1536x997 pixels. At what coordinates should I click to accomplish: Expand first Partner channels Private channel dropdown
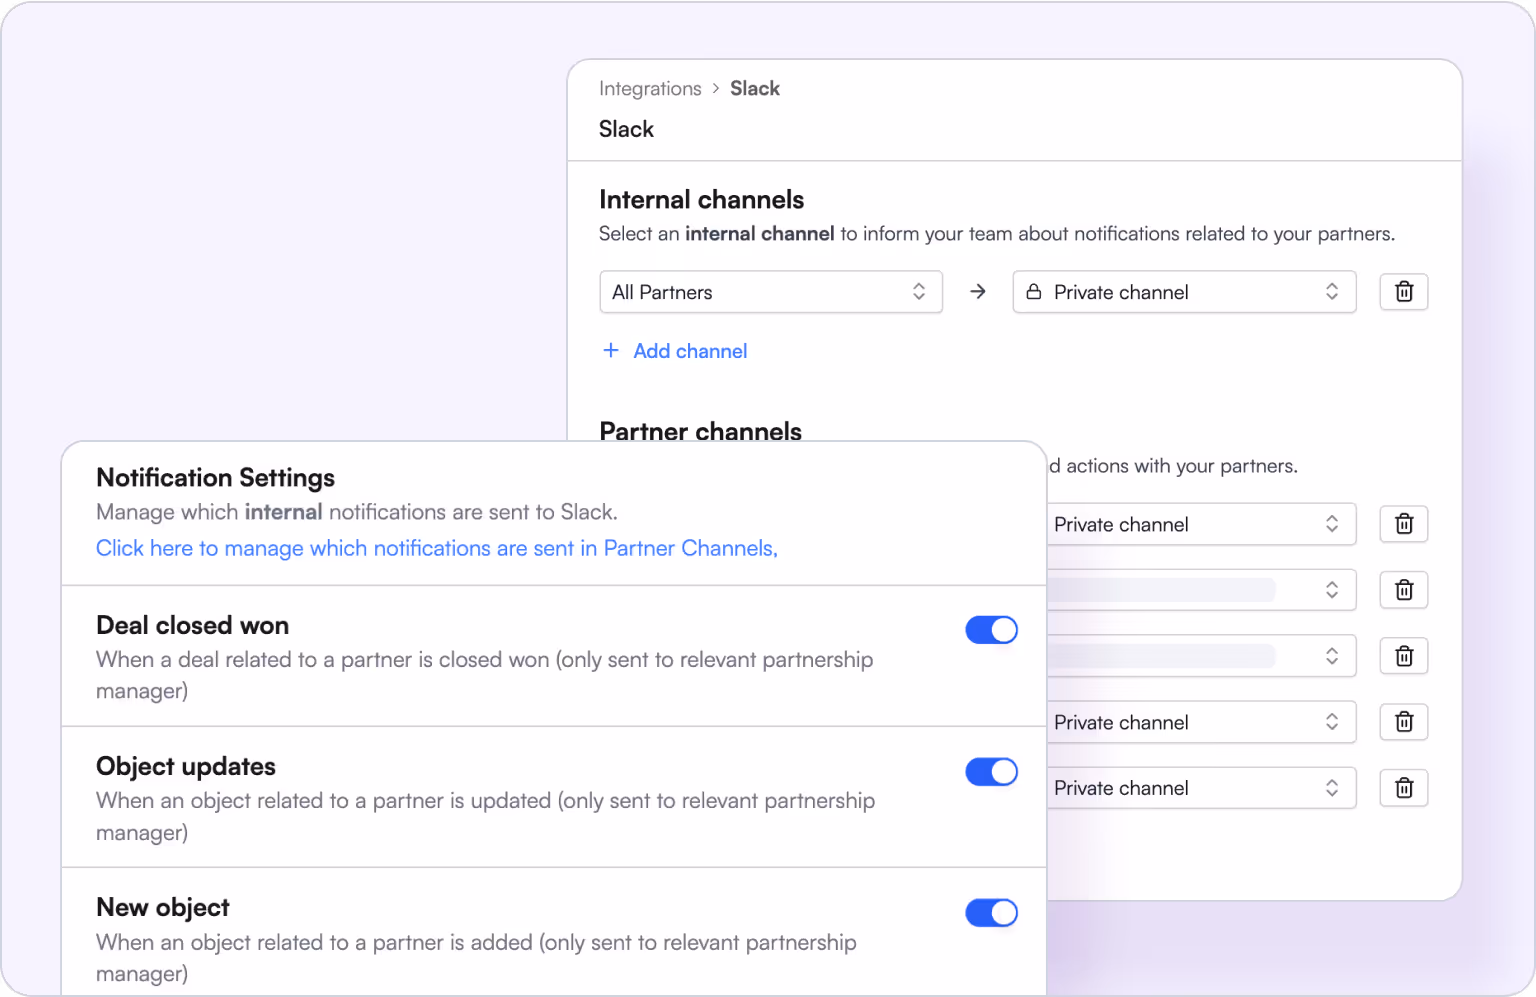1201,524
